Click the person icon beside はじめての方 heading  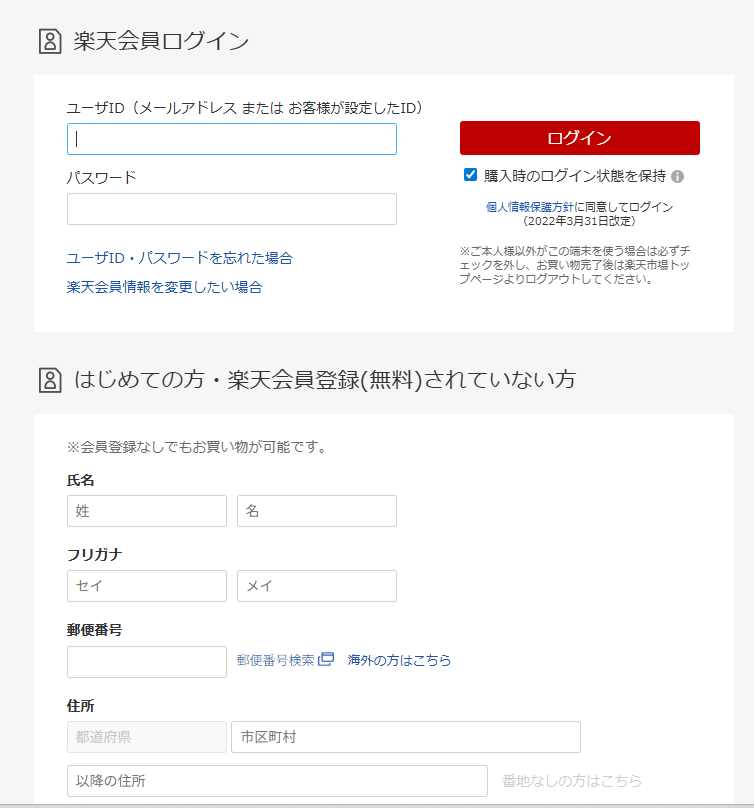[x=49, y=380]
